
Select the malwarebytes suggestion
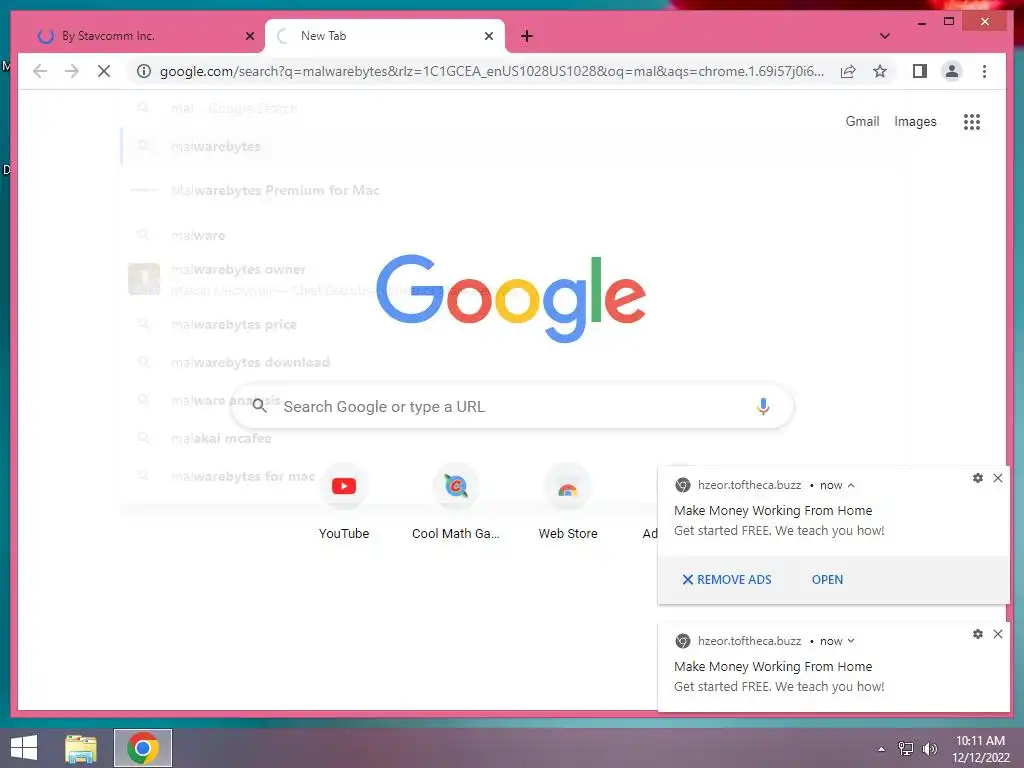[x=513, y=146]
